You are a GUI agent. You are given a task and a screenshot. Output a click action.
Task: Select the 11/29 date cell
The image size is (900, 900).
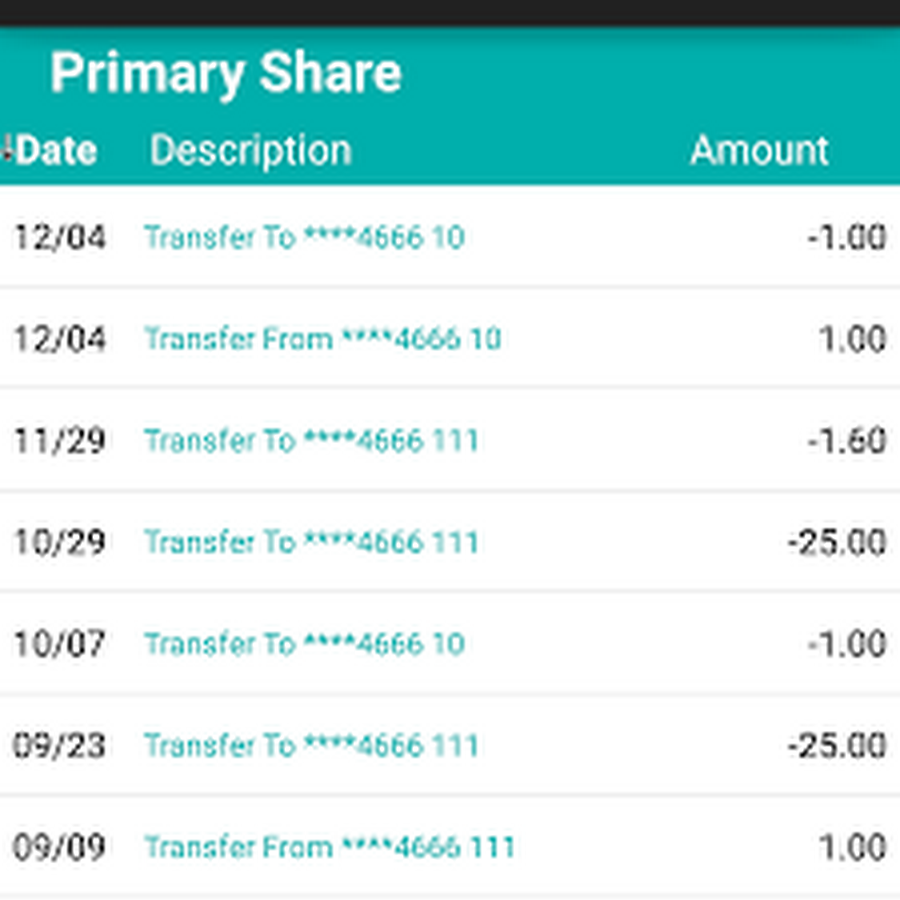click(59, 441)
